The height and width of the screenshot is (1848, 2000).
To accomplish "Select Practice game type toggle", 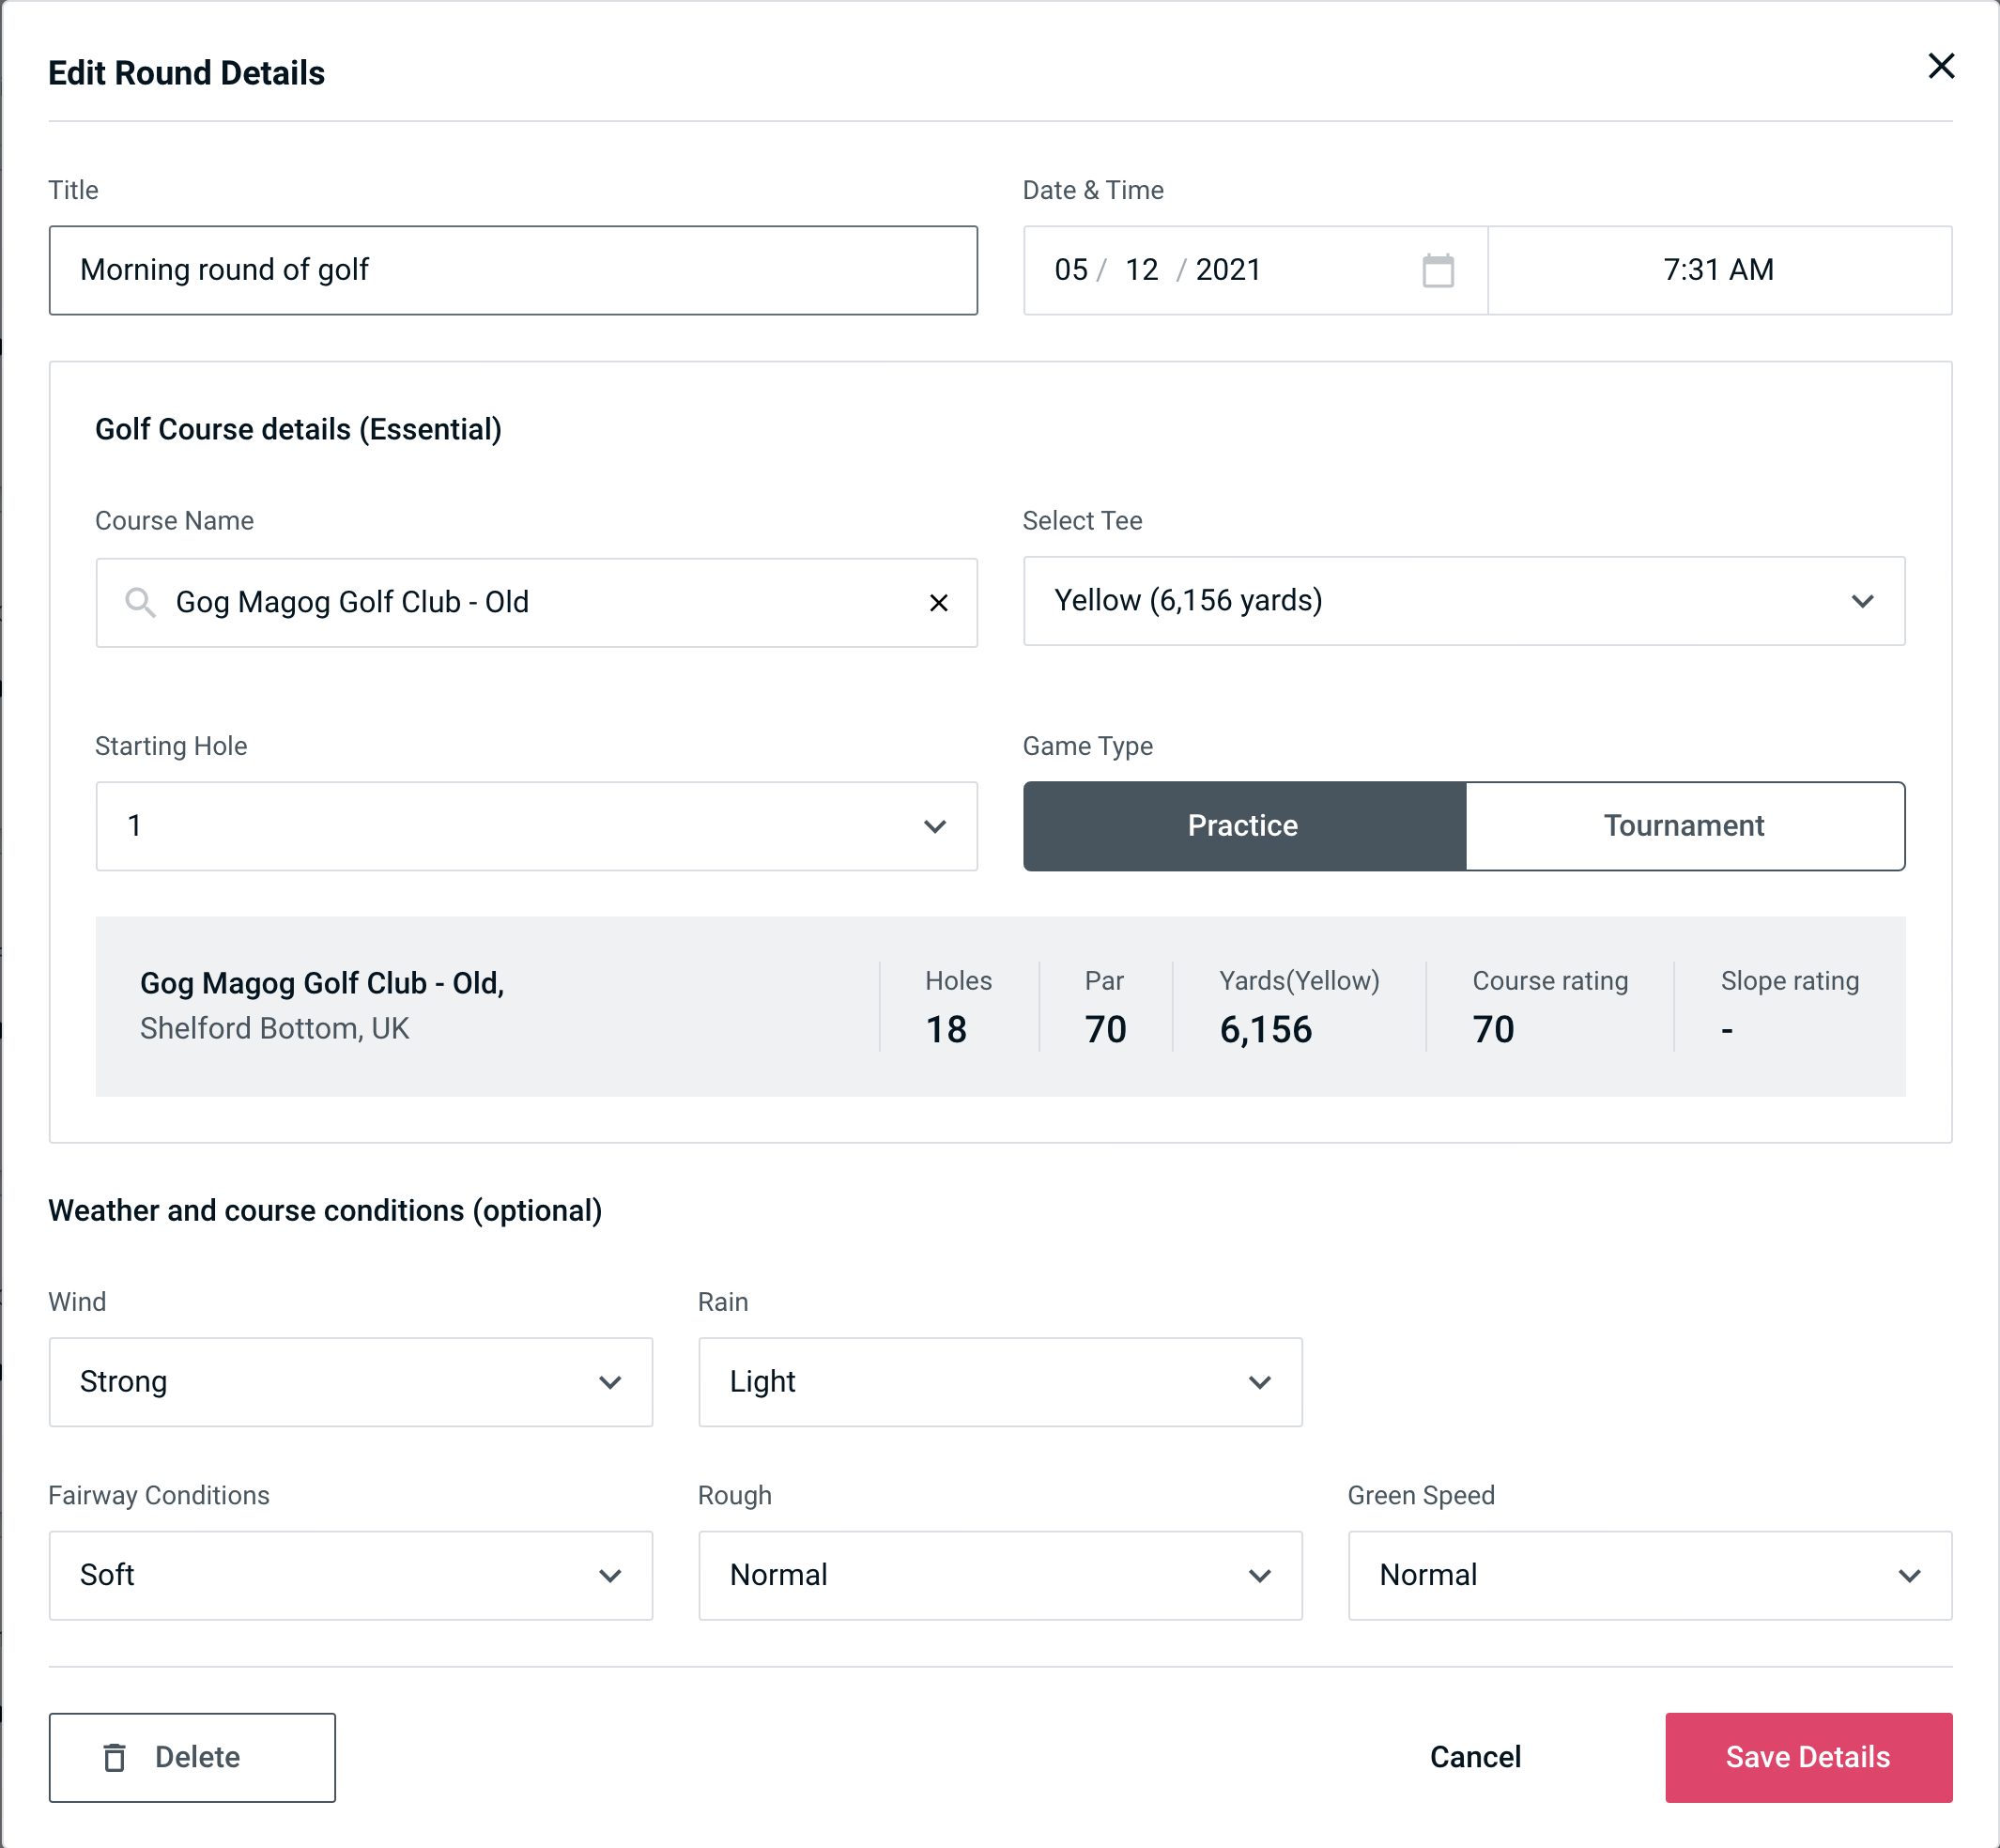I will [1244, 825].
